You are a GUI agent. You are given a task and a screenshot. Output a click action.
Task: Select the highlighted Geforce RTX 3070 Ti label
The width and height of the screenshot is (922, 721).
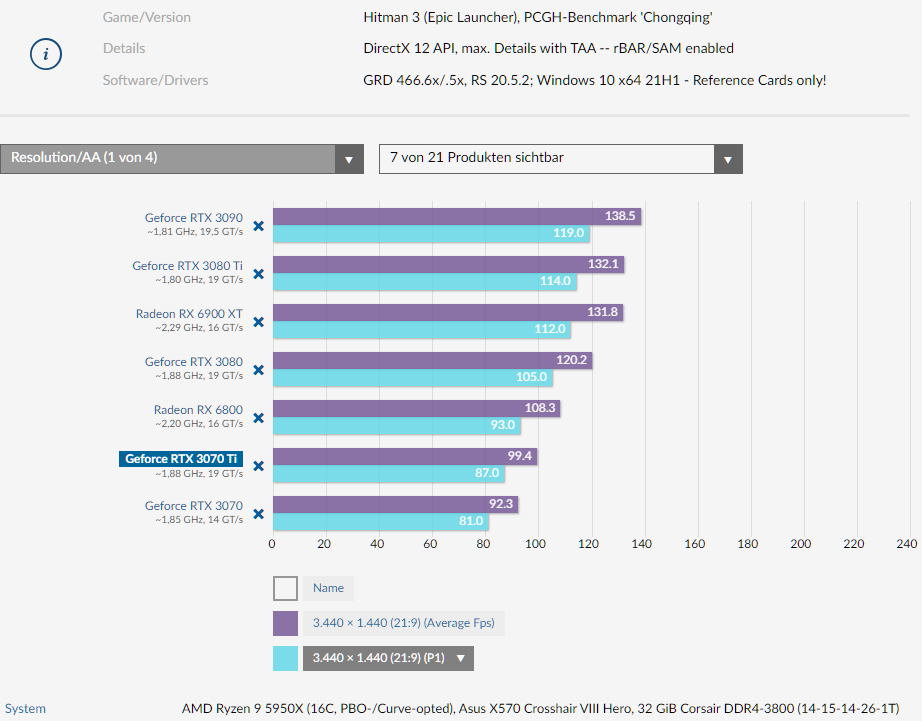coord(181,459)
